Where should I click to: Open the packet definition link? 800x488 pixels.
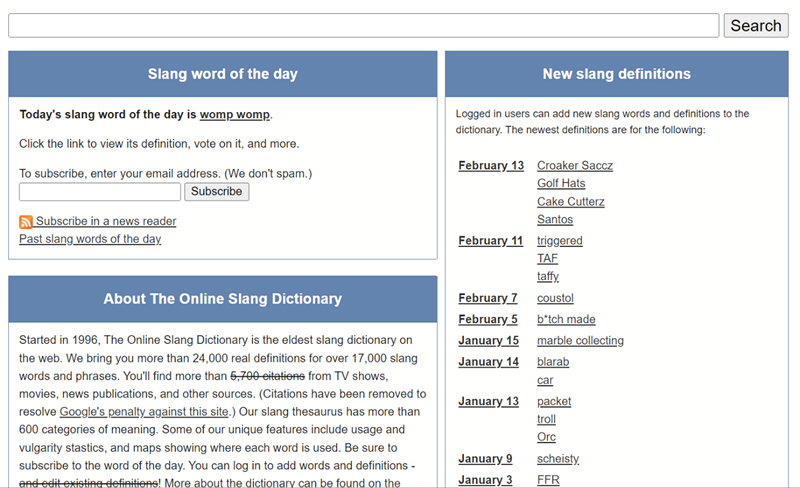(x=554, y=402)
